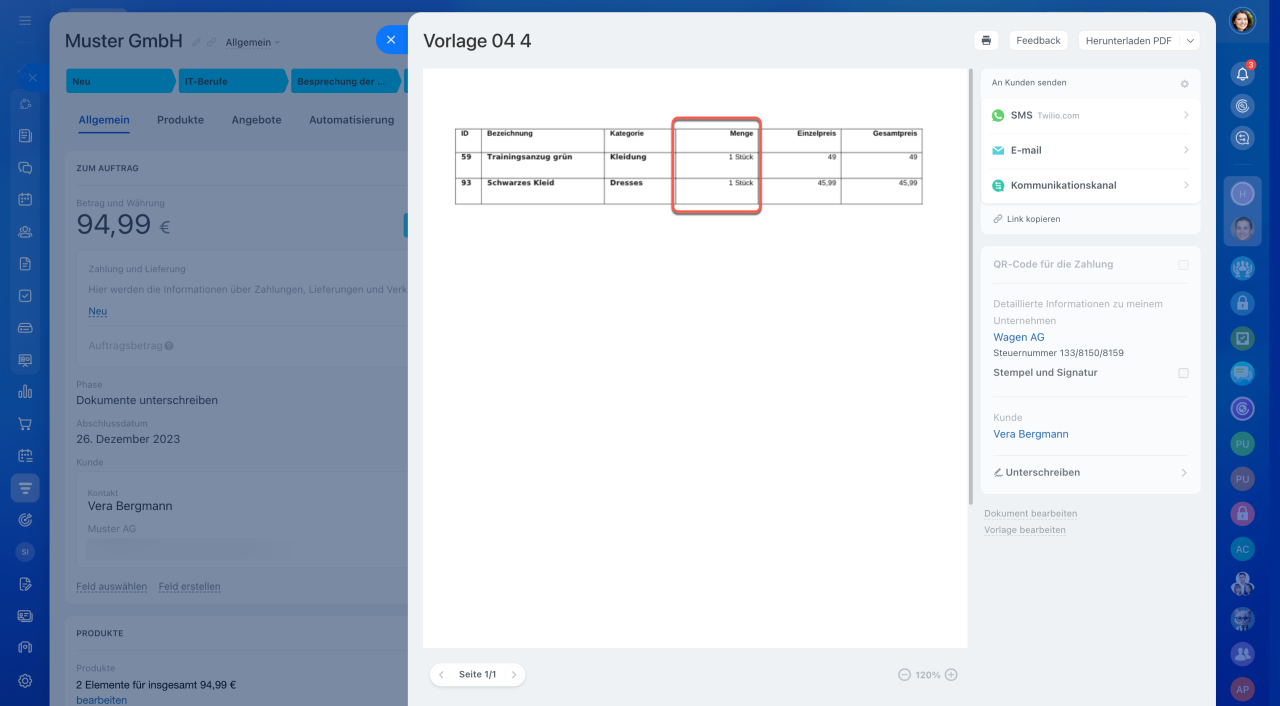Viewport: 1280px width, 706px height.
Task: Print the Vorlage 04 4 document
Action: [x=986, y=40]
